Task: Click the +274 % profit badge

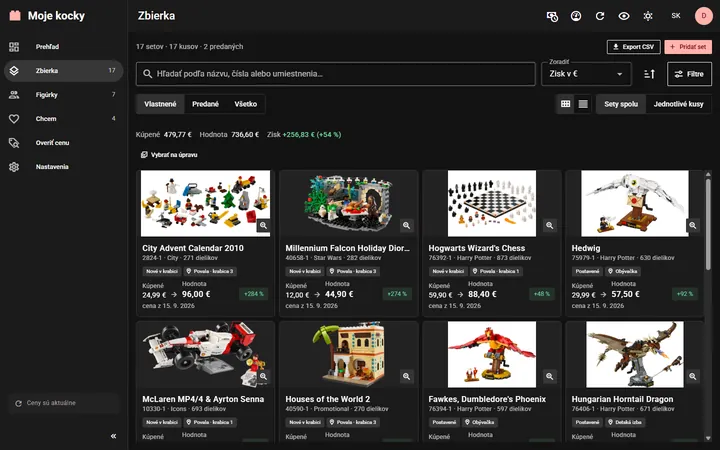Action: click(x=397, y=294)
